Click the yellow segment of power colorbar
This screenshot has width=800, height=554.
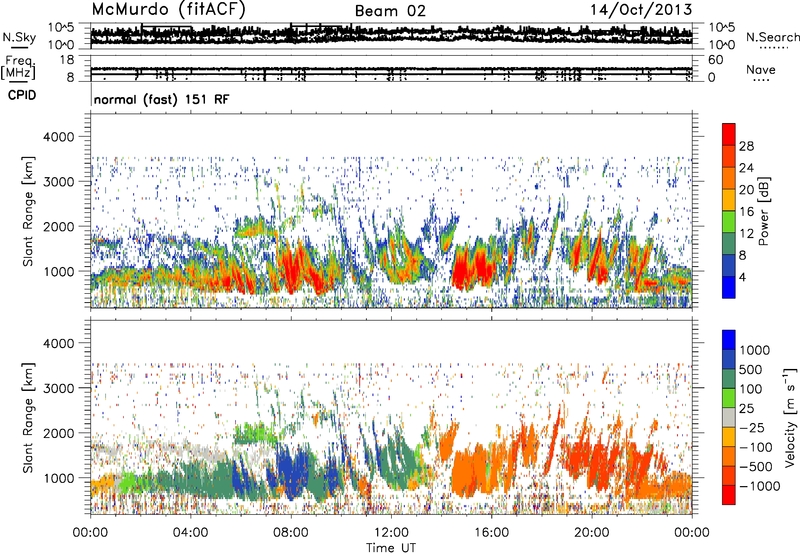coord(729,200)
